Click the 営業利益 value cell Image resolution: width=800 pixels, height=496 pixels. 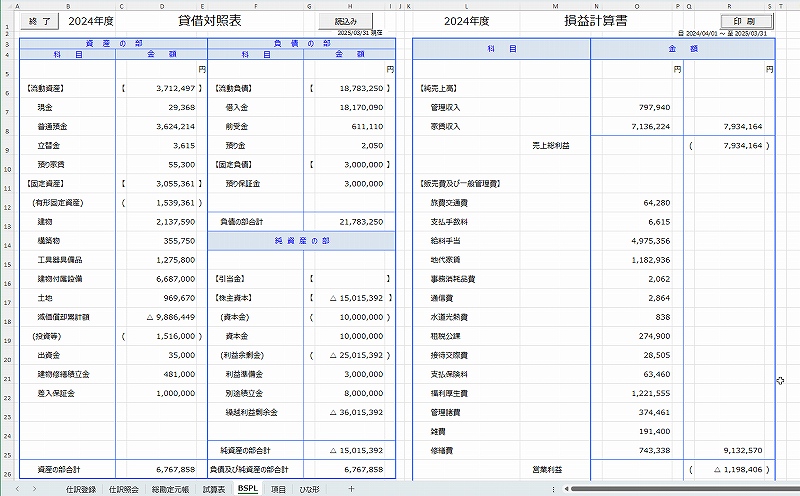(x=730, y=468)
